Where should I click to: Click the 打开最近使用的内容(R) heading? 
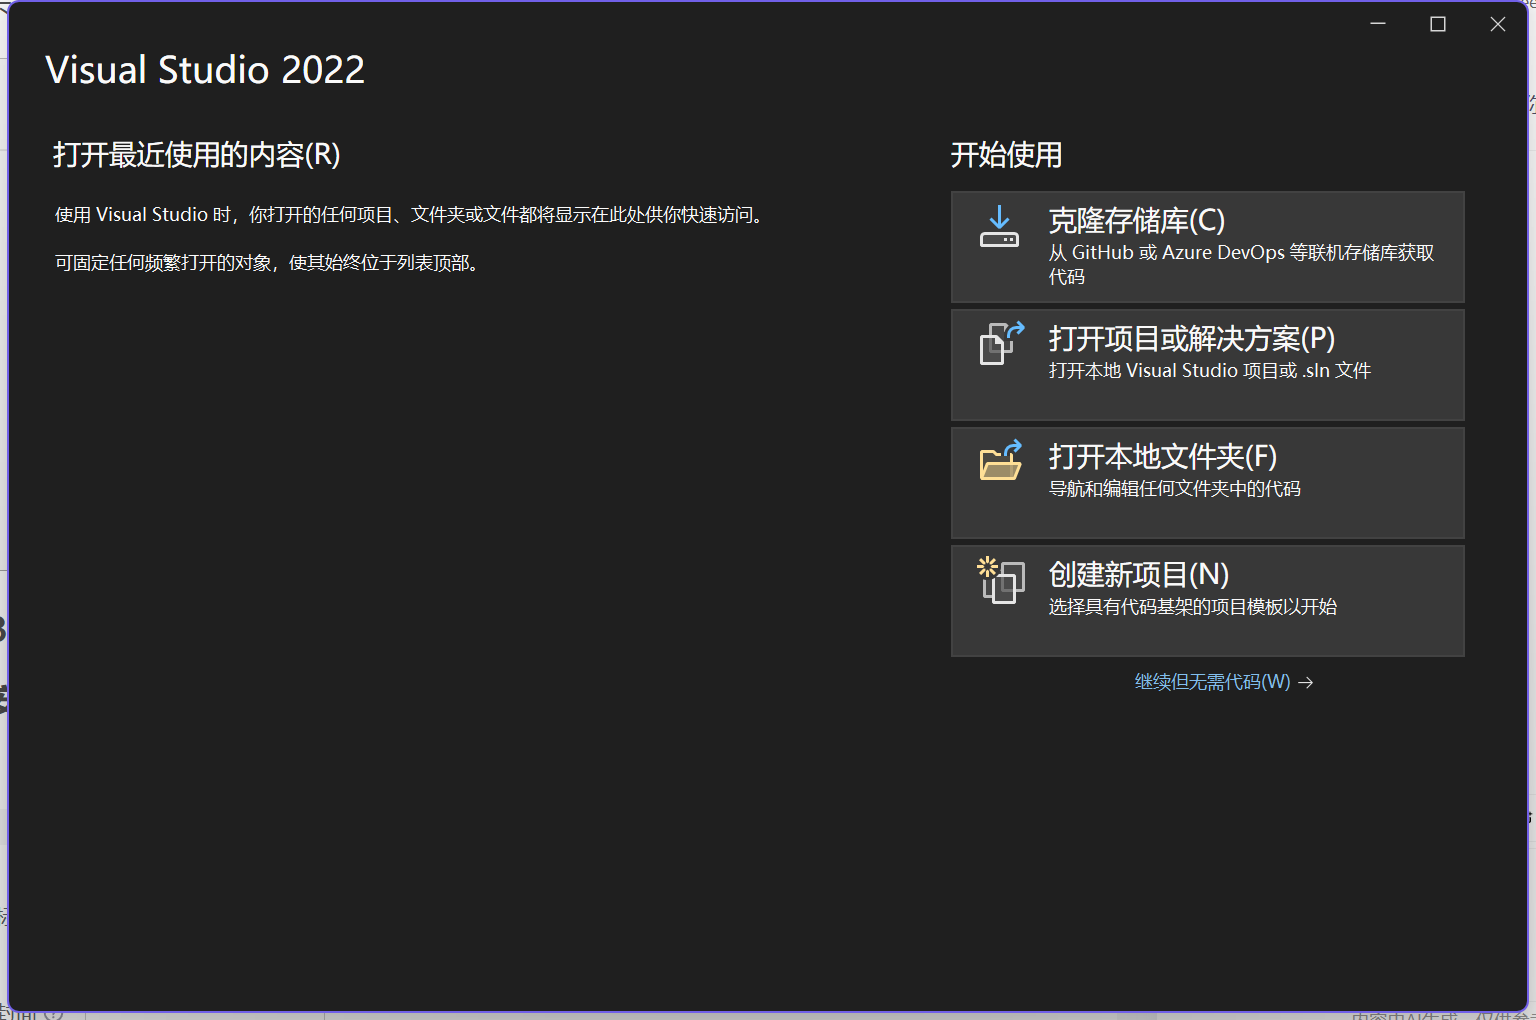coord(197,155)
